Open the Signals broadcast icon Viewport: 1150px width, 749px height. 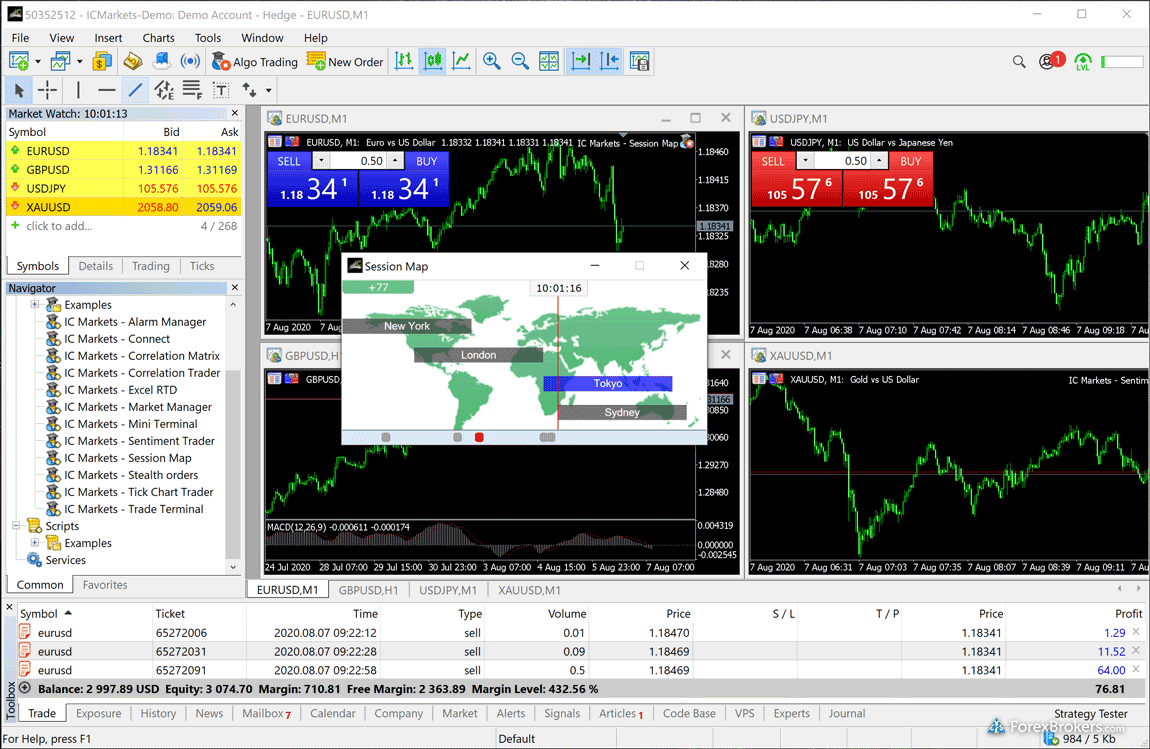coord(190,62)
